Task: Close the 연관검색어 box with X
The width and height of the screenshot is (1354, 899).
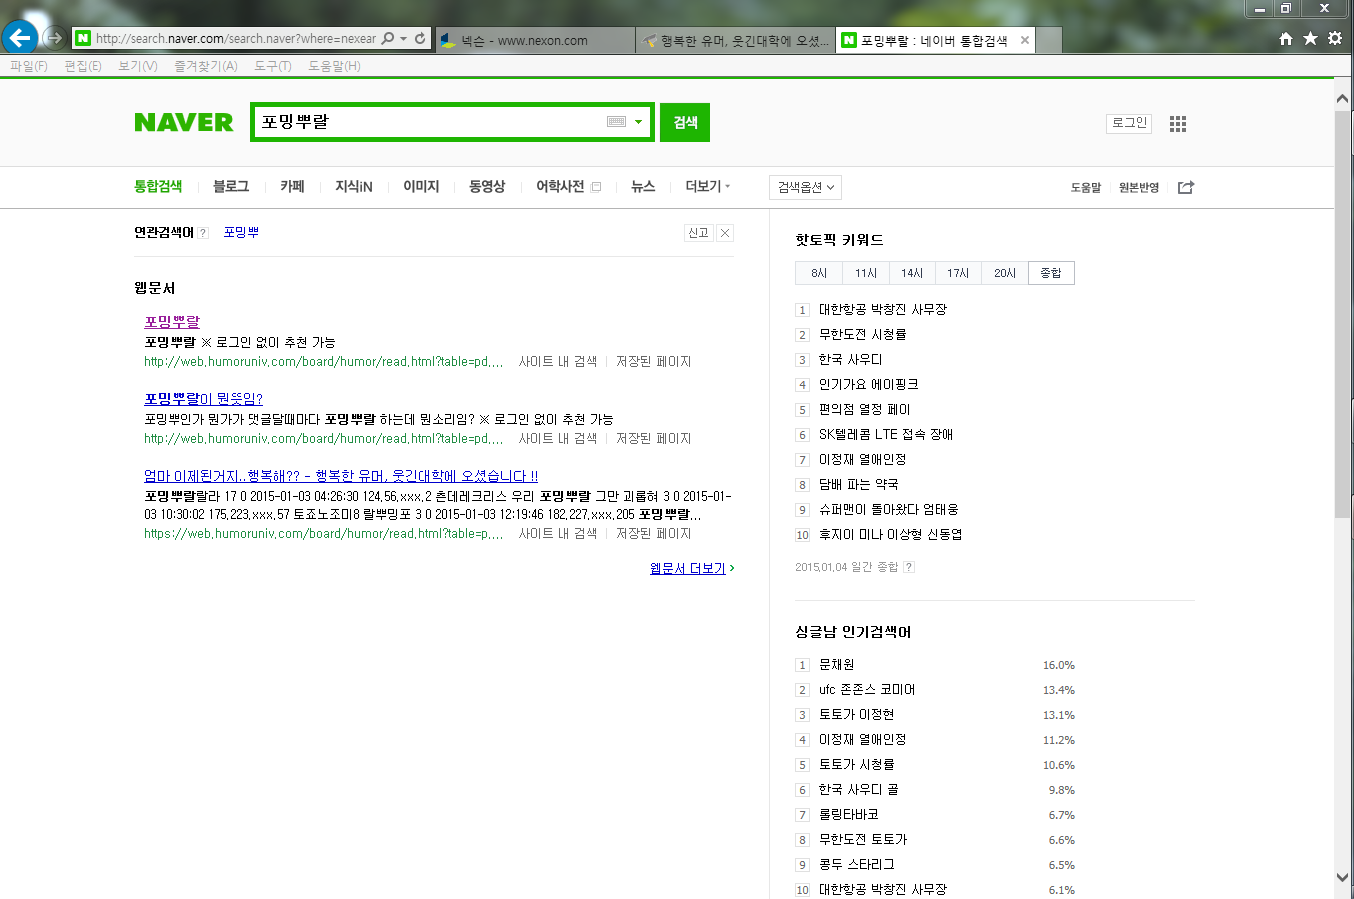Action: pos(725,233)
